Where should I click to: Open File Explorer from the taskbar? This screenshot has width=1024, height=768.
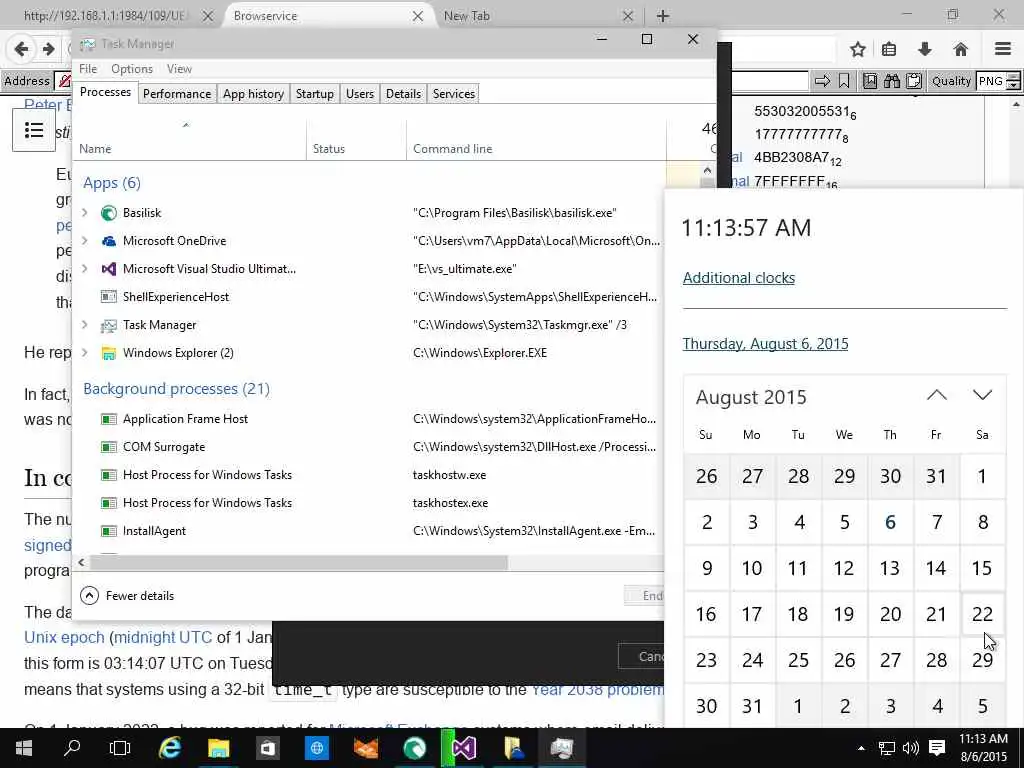[219, 748]
